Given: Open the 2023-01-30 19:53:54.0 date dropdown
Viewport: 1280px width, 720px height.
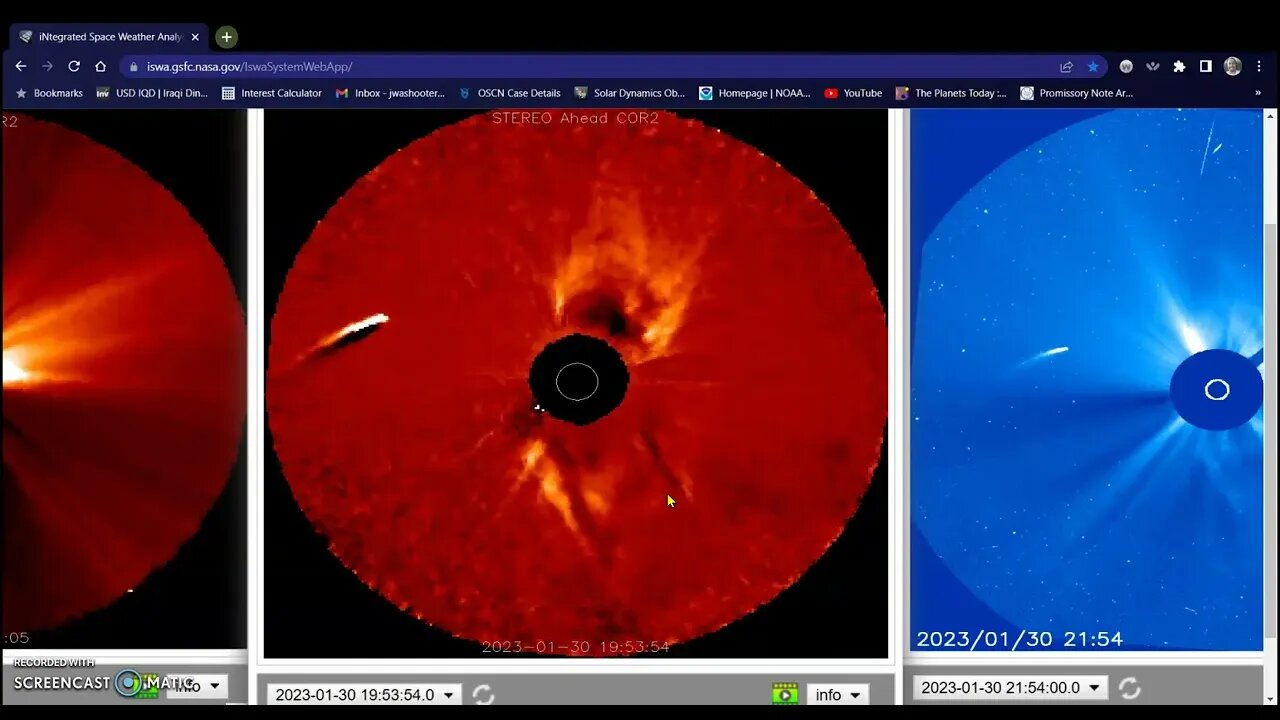Looking at the screenshot, I should point(364,694).
